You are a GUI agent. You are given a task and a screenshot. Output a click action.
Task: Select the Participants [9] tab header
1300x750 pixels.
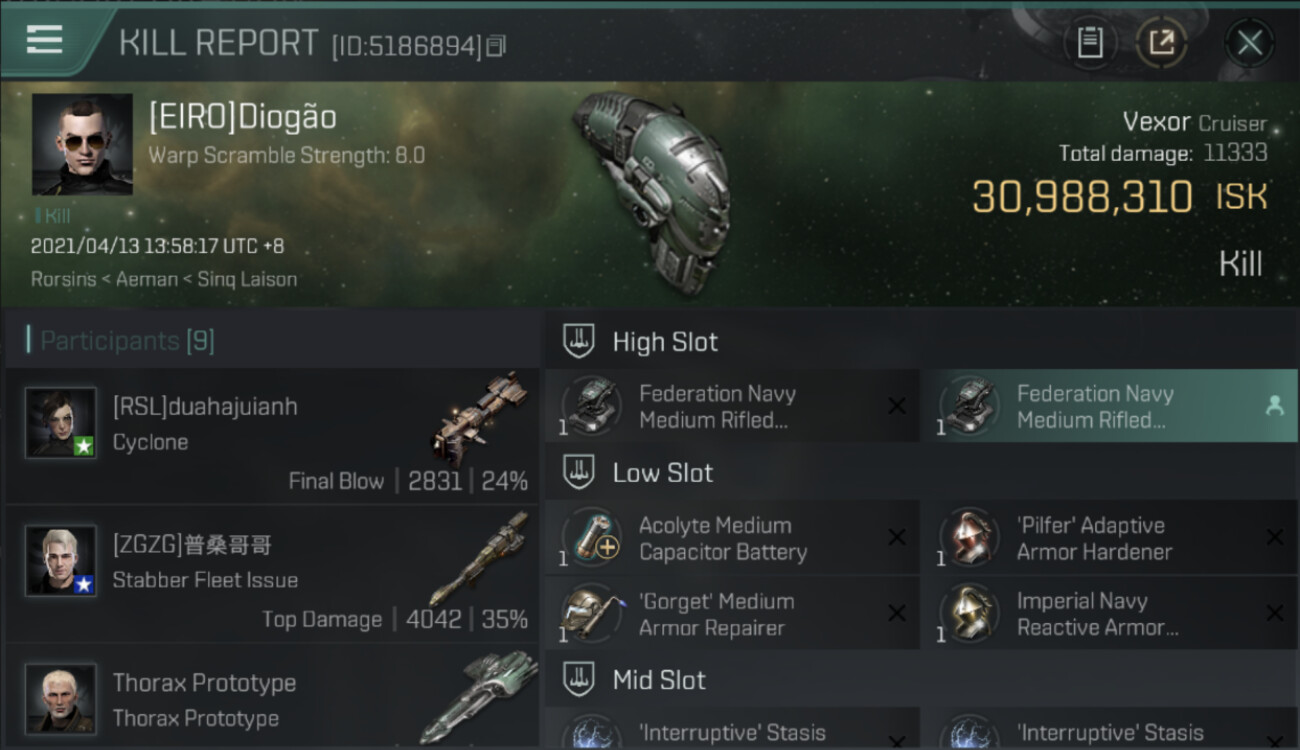pos(121,341)
